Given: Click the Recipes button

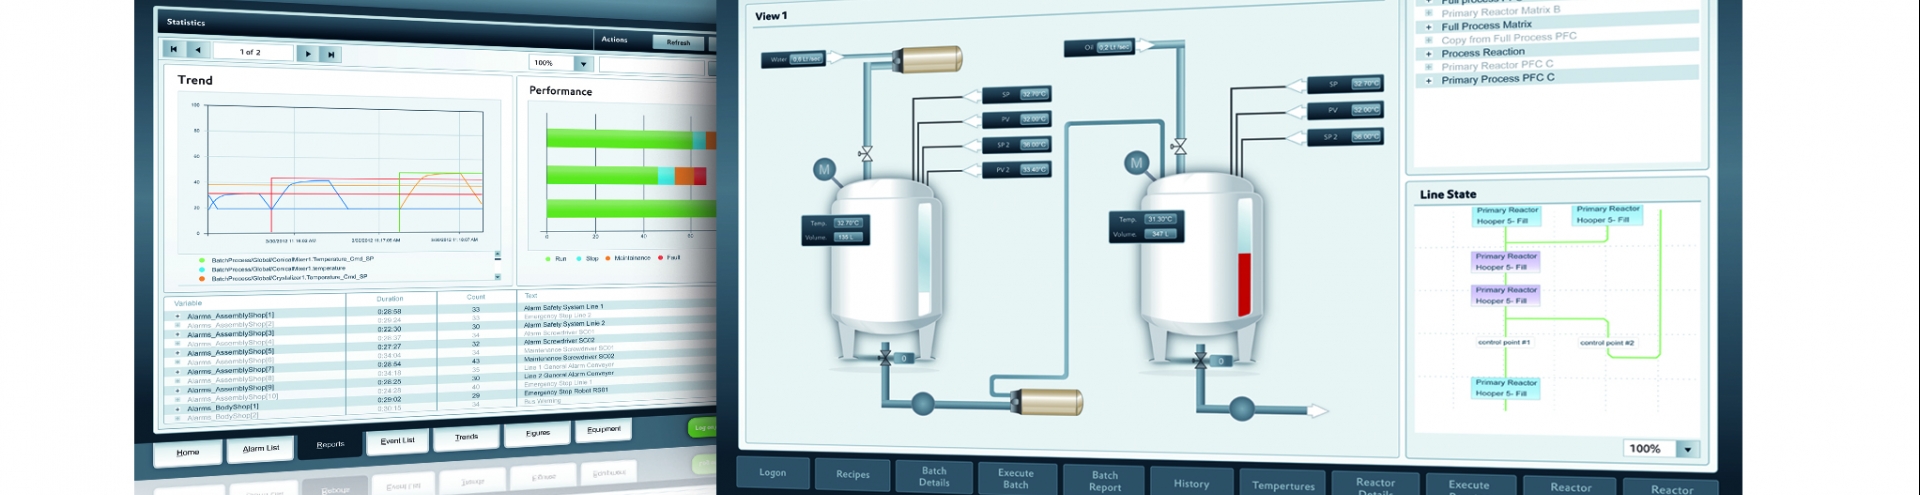Looking at the screenshot, I should [852, 474].
